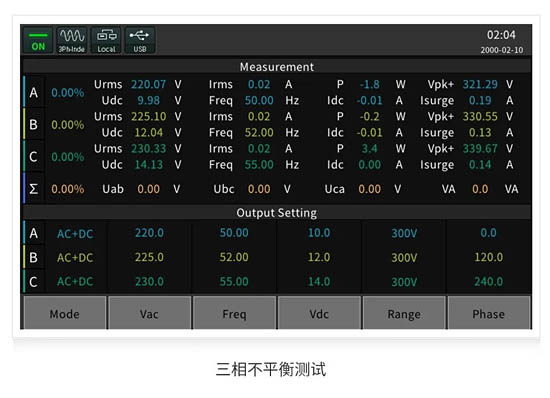This screenshot has width=550, height=398.
Task: Select phase C Vpk+ reading 339.67
Action: click(x=480, y=149)
